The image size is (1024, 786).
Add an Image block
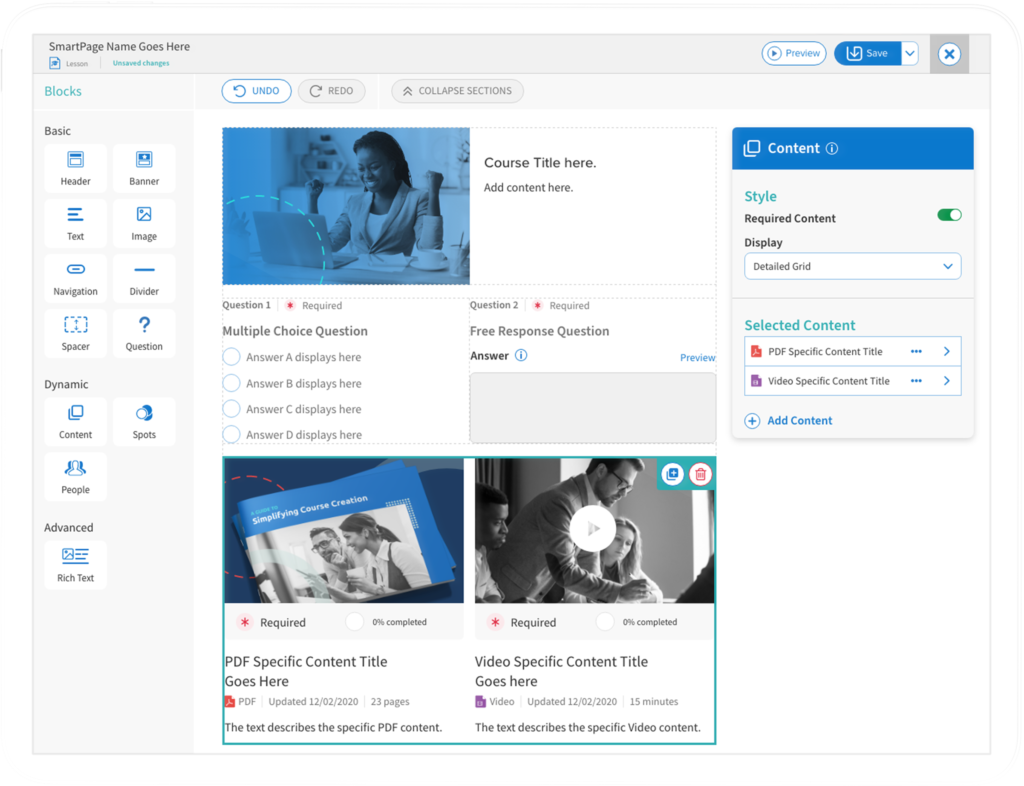pos(144,223)
